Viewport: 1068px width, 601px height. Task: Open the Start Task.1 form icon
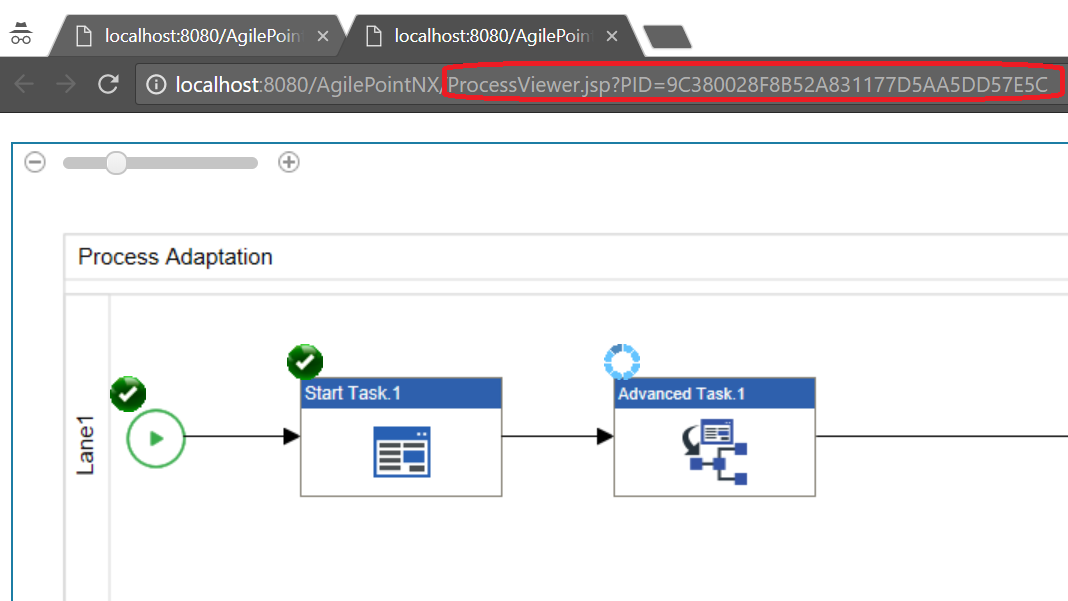(x=400, y=453)
